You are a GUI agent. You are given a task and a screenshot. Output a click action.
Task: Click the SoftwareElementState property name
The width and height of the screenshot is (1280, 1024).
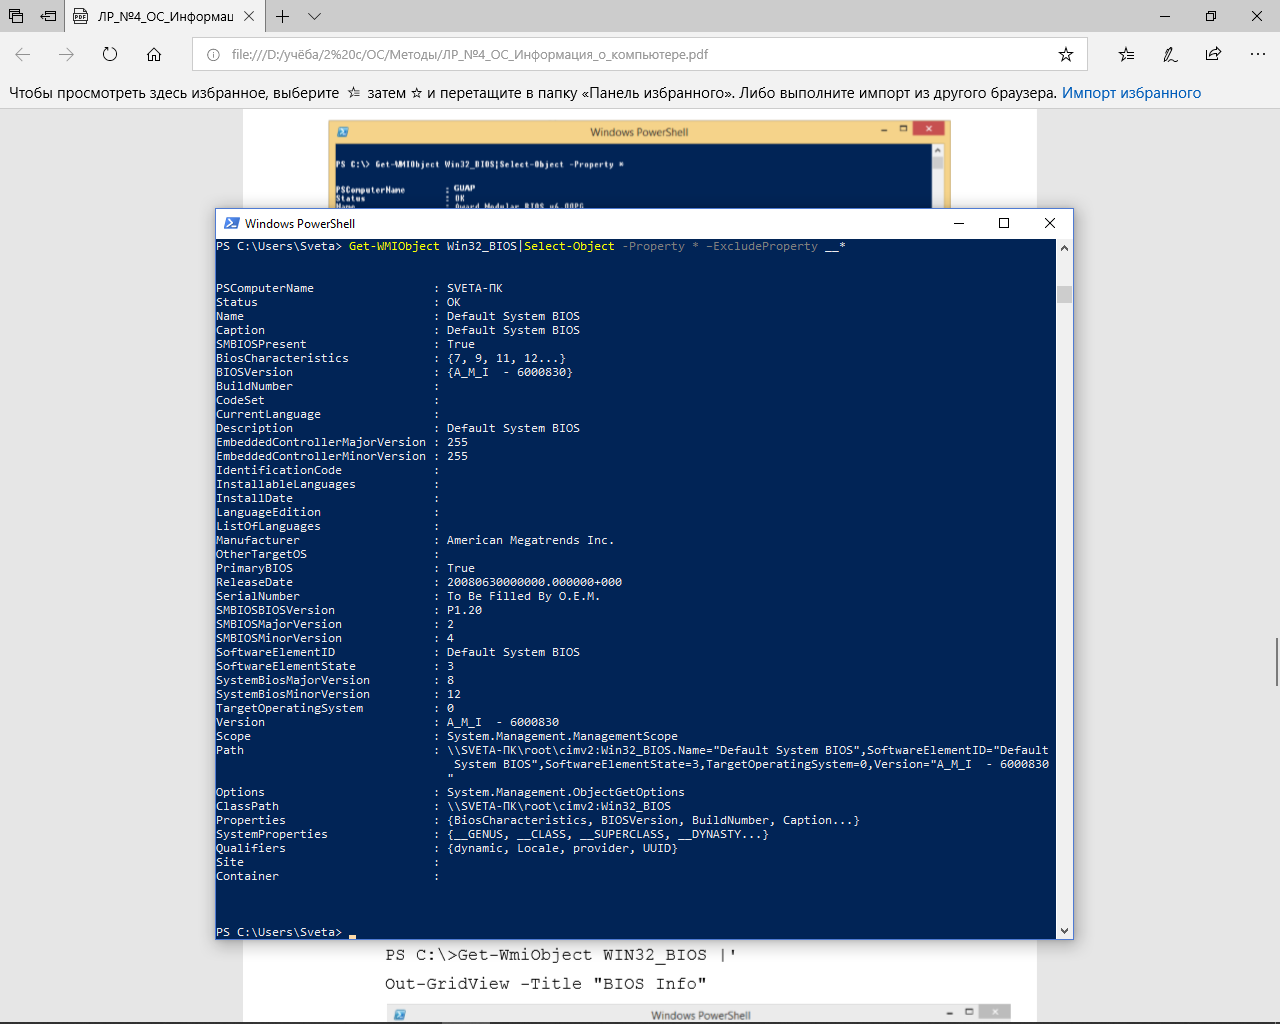[286, 666]
